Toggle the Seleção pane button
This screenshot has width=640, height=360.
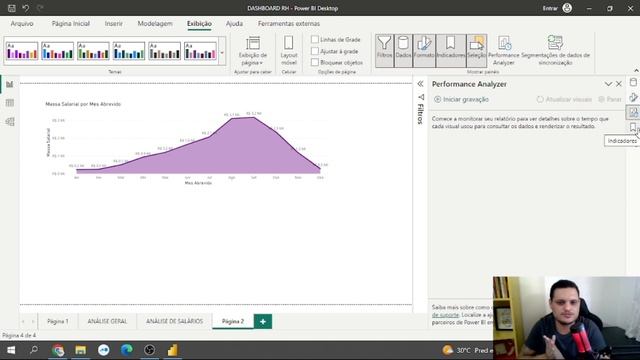pyautogui.click(x=476, y=51)
